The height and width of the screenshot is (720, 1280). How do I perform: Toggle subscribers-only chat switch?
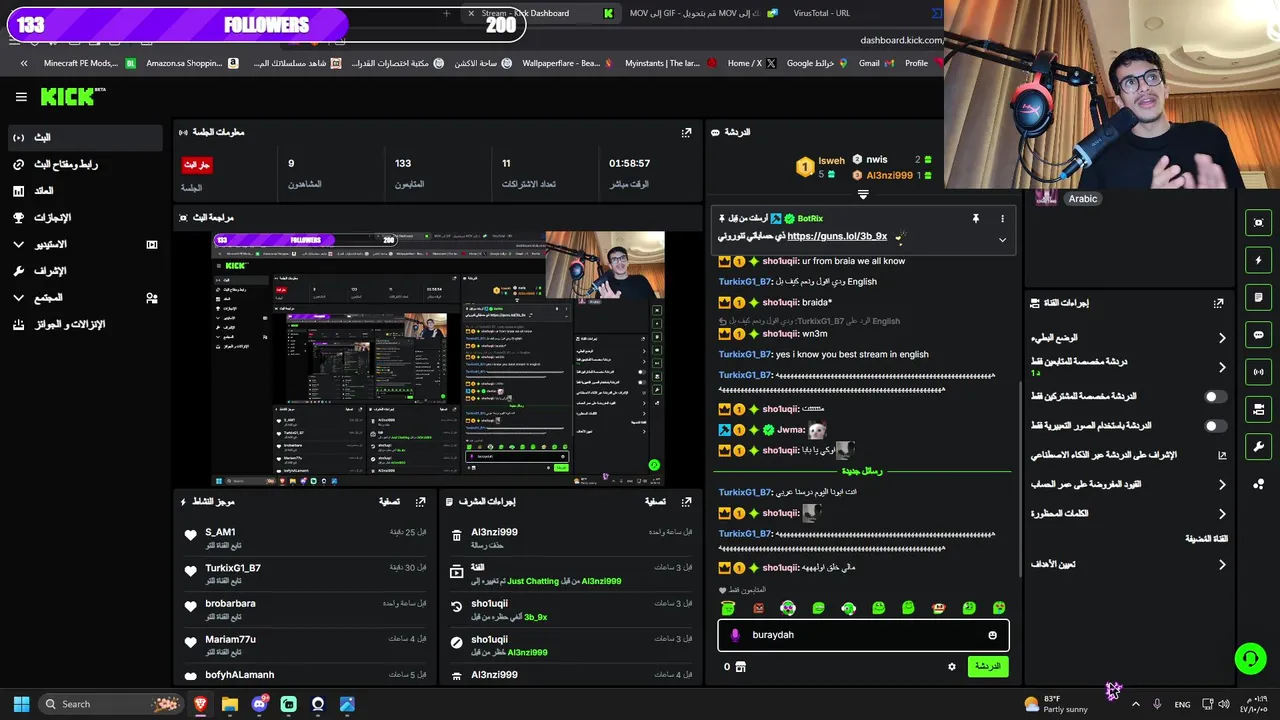[1215, 397]
